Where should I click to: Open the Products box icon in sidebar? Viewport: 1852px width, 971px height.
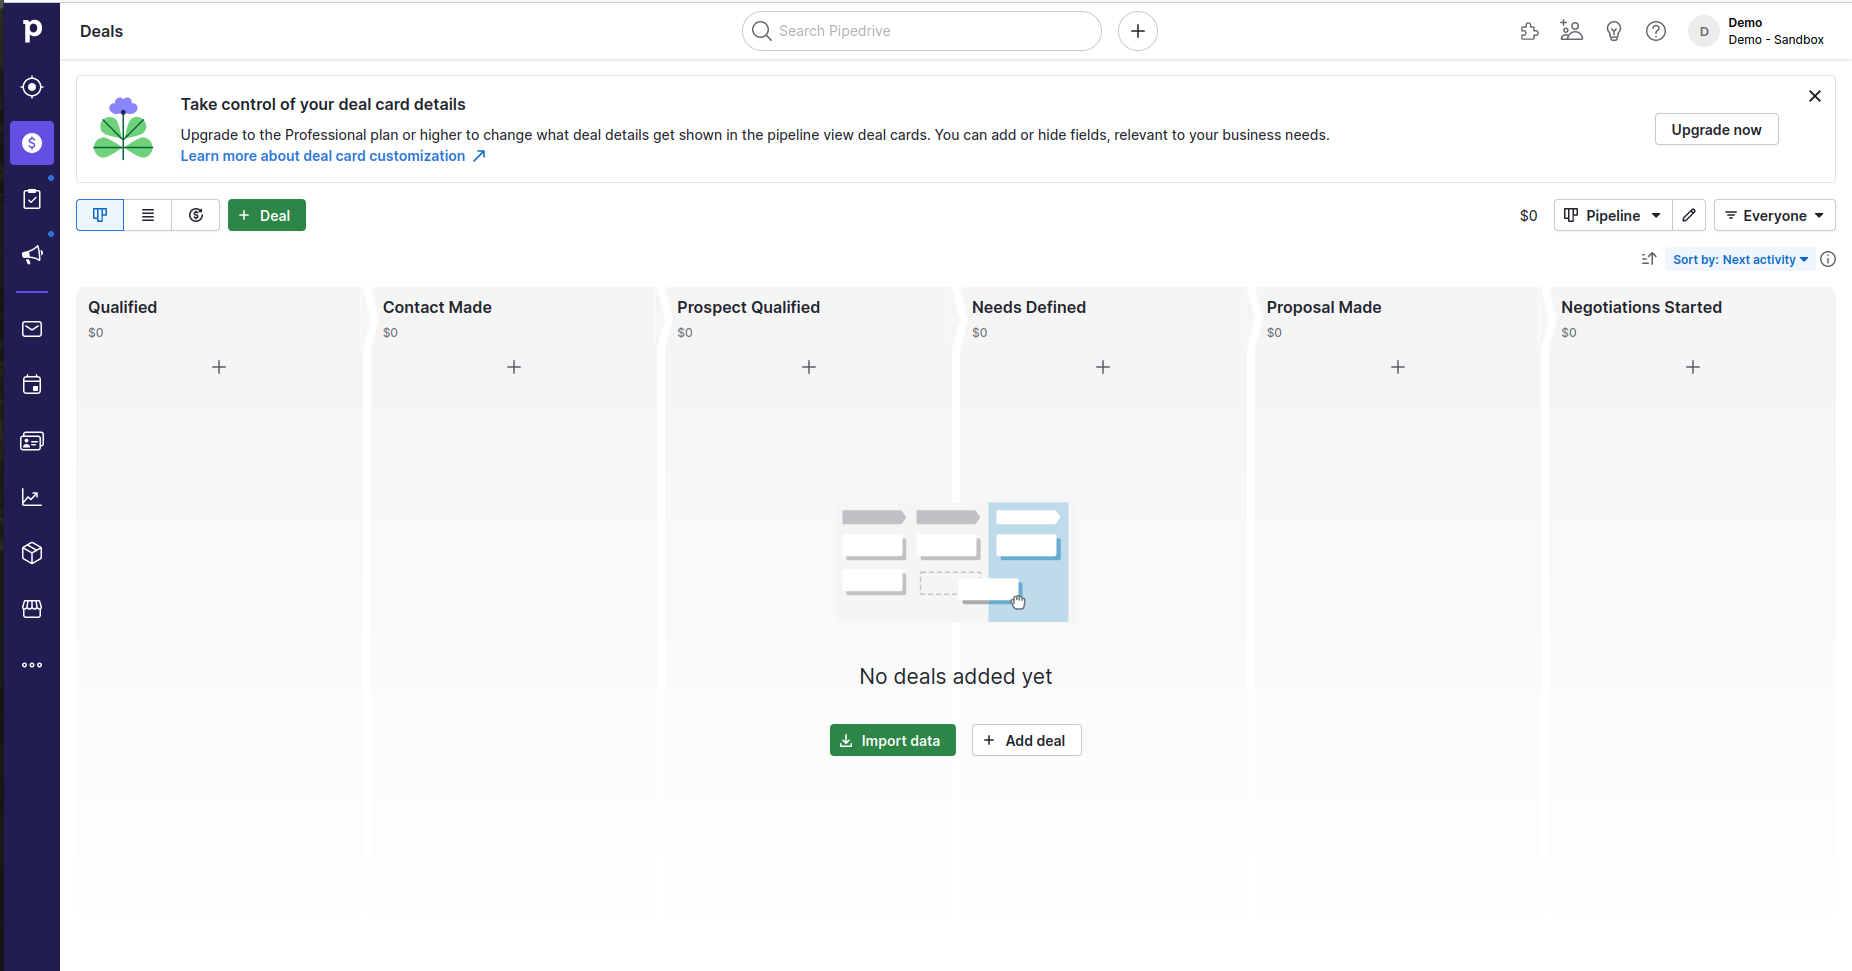[32, 553]
